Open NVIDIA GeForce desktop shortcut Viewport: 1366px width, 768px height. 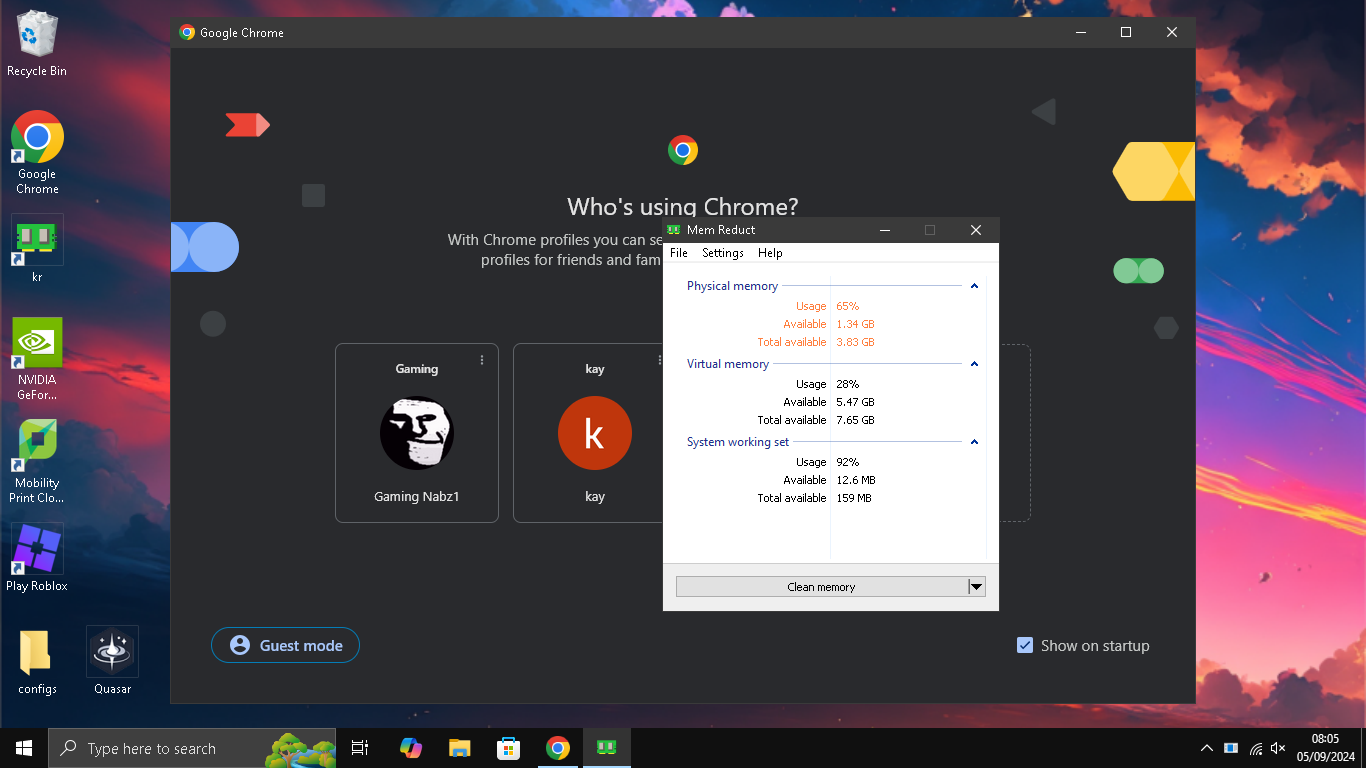(x=37, y=359)
